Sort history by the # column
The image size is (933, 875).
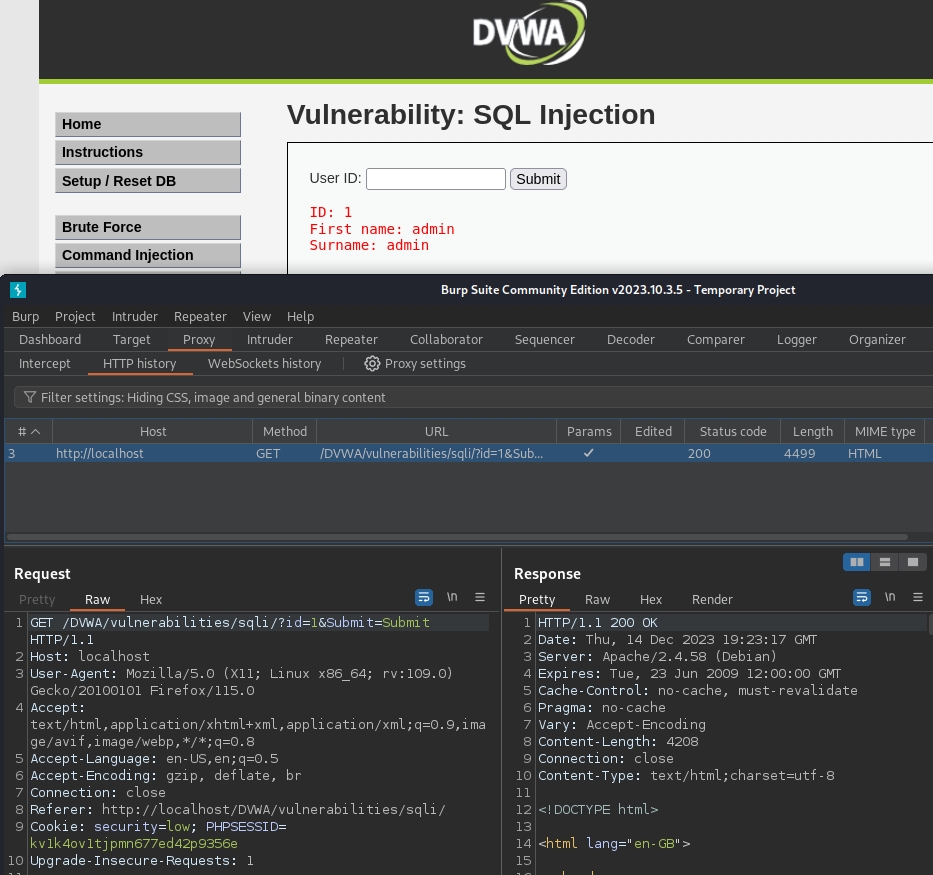[x=28, y=432]
